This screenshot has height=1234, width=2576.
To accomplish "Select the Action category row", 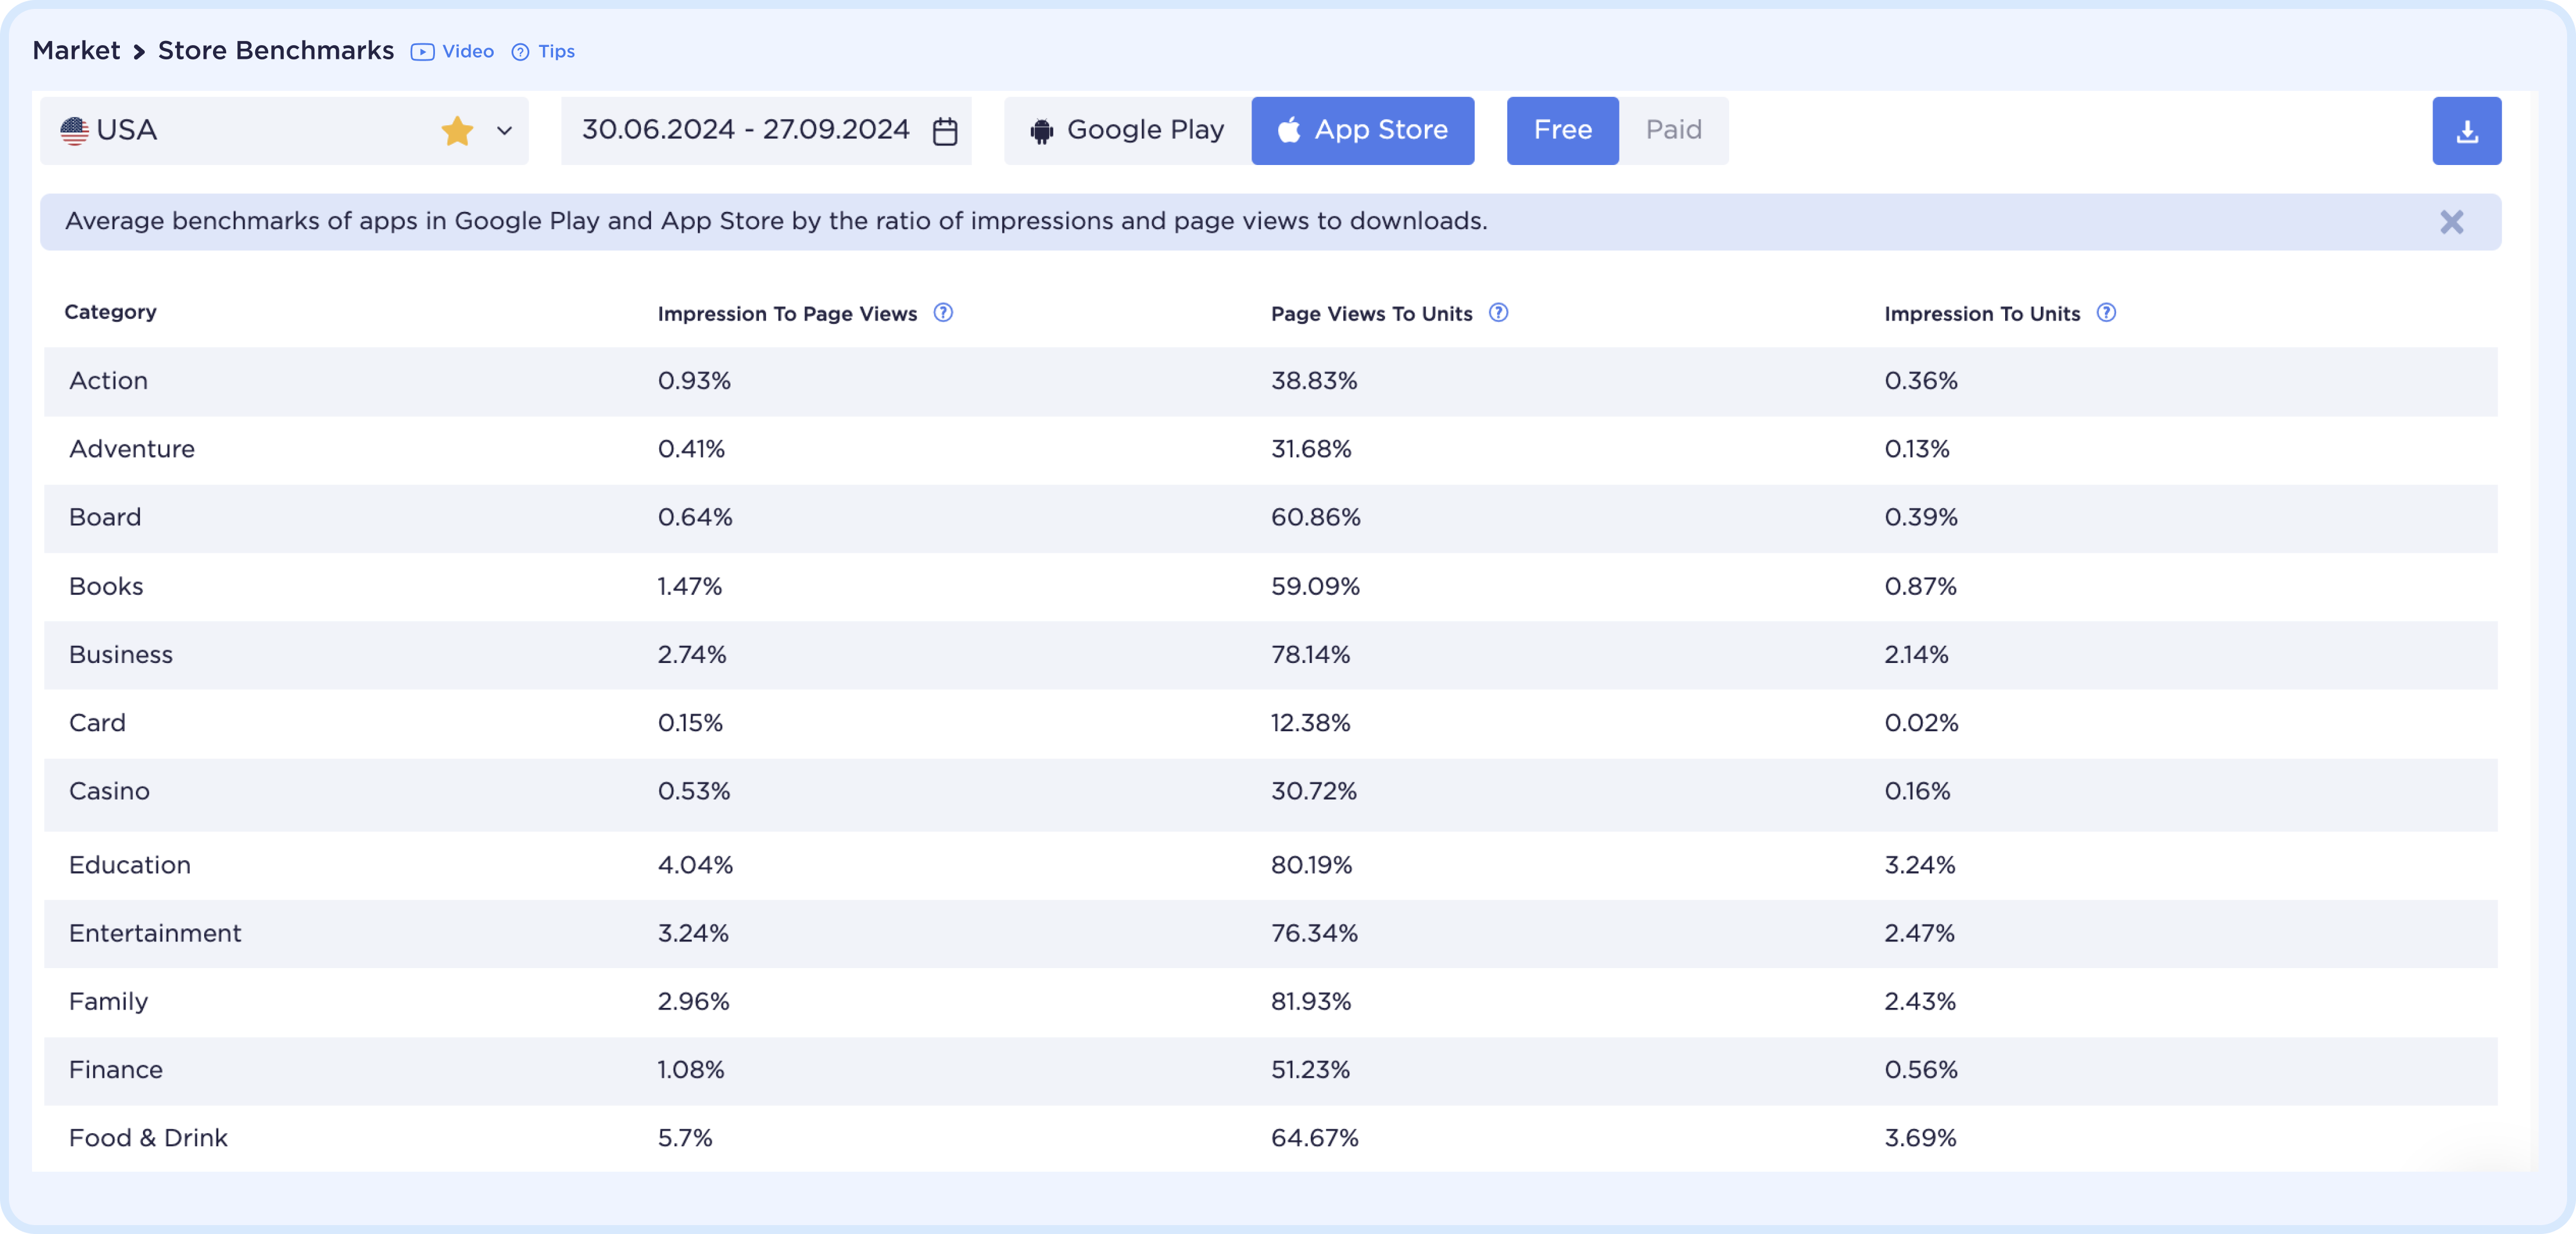I will point(1270,381).
